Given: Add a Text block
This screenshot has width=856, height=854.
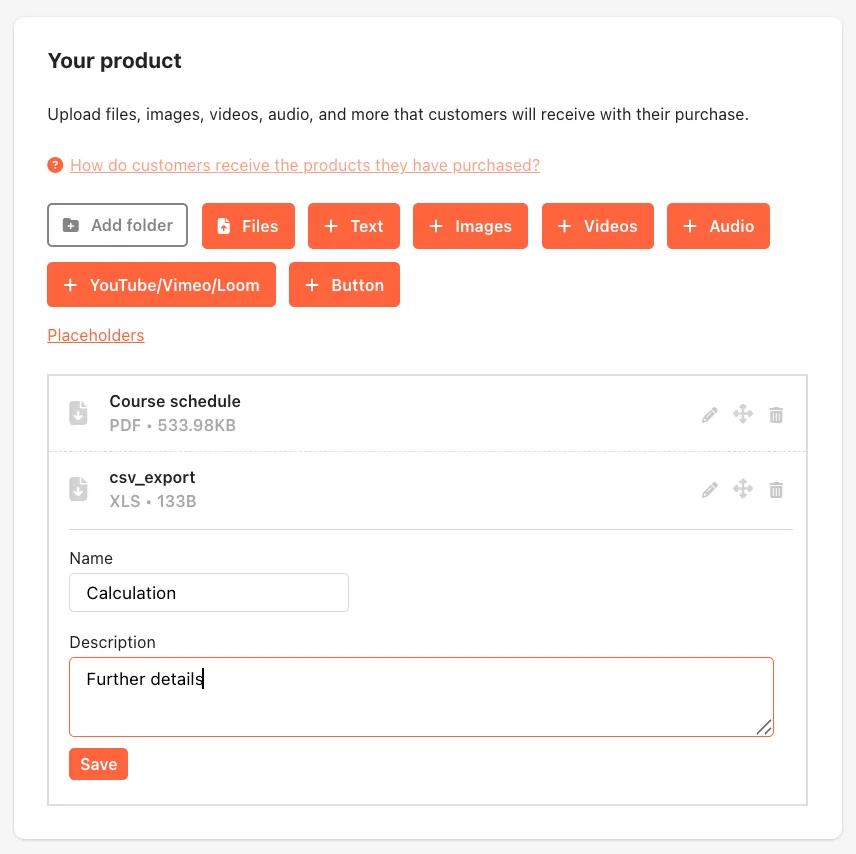Looking at the screenshot, I should [354, 226].
